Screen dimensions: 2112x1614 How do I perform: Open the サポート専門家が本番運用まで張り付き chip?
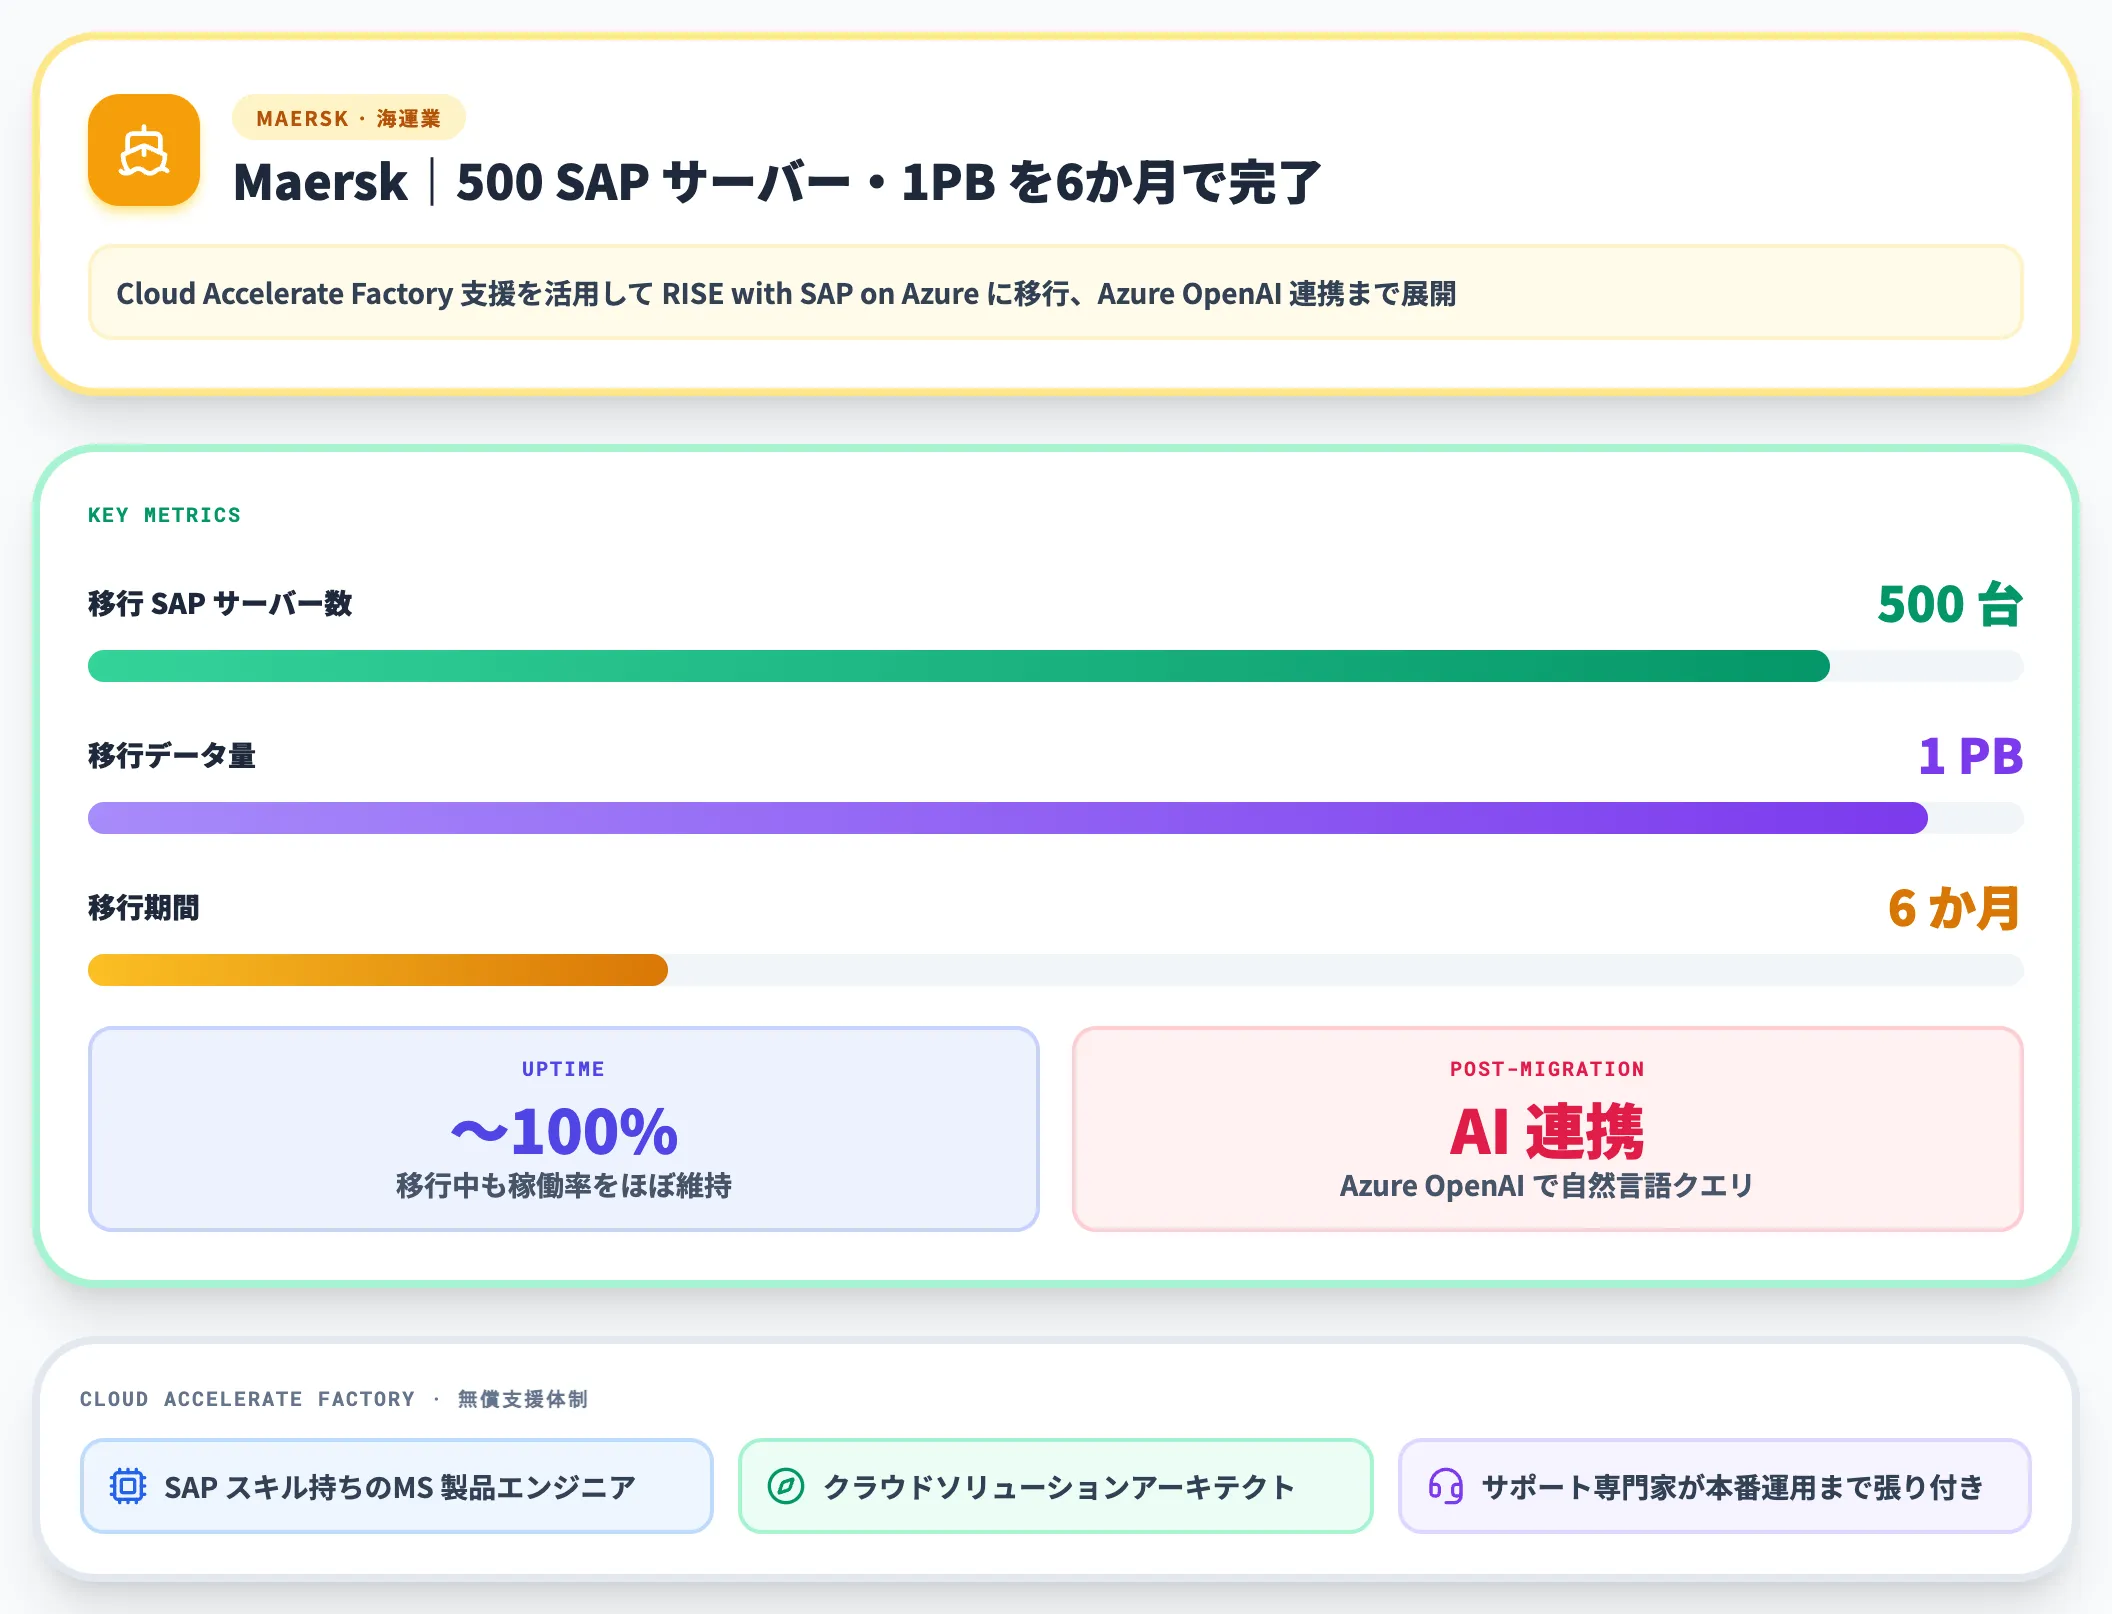click(x=1714, y=1486)
